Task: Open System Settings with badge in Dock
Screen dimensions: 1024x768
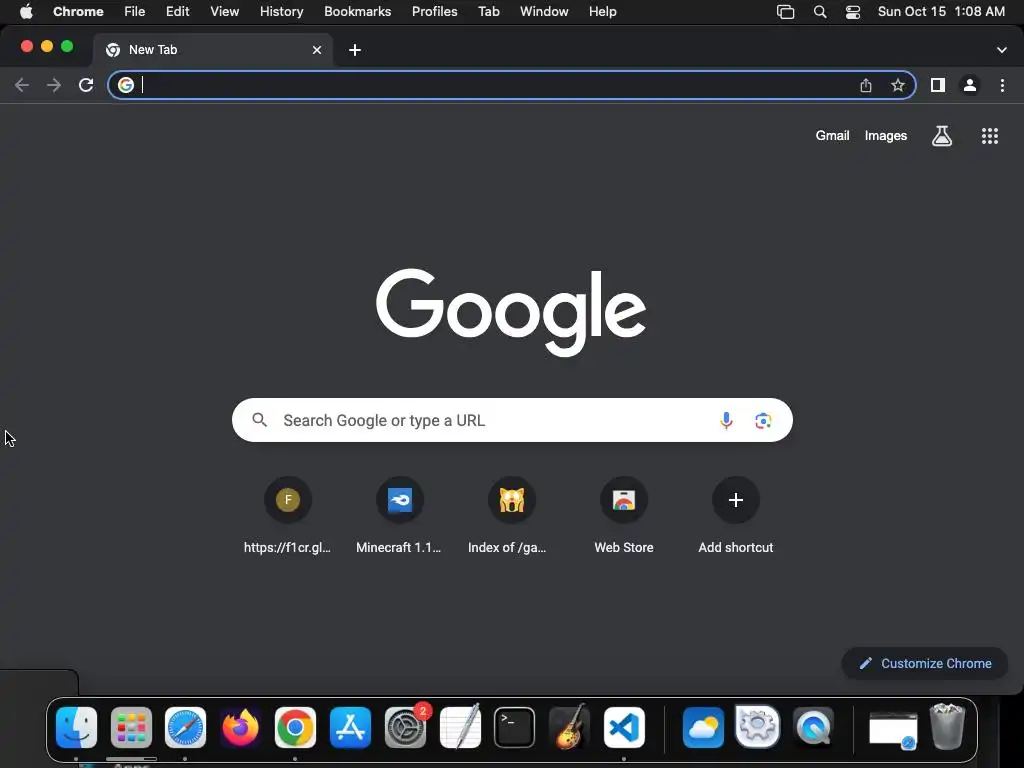Action: pyautogui.click(x=406, y=727)
